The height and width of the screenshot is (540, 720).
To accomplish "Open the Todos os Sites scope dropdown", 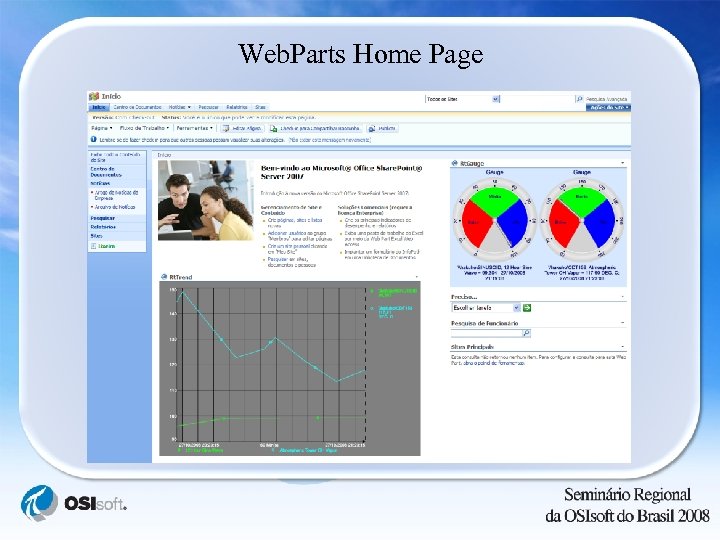I will coord(462,99).
